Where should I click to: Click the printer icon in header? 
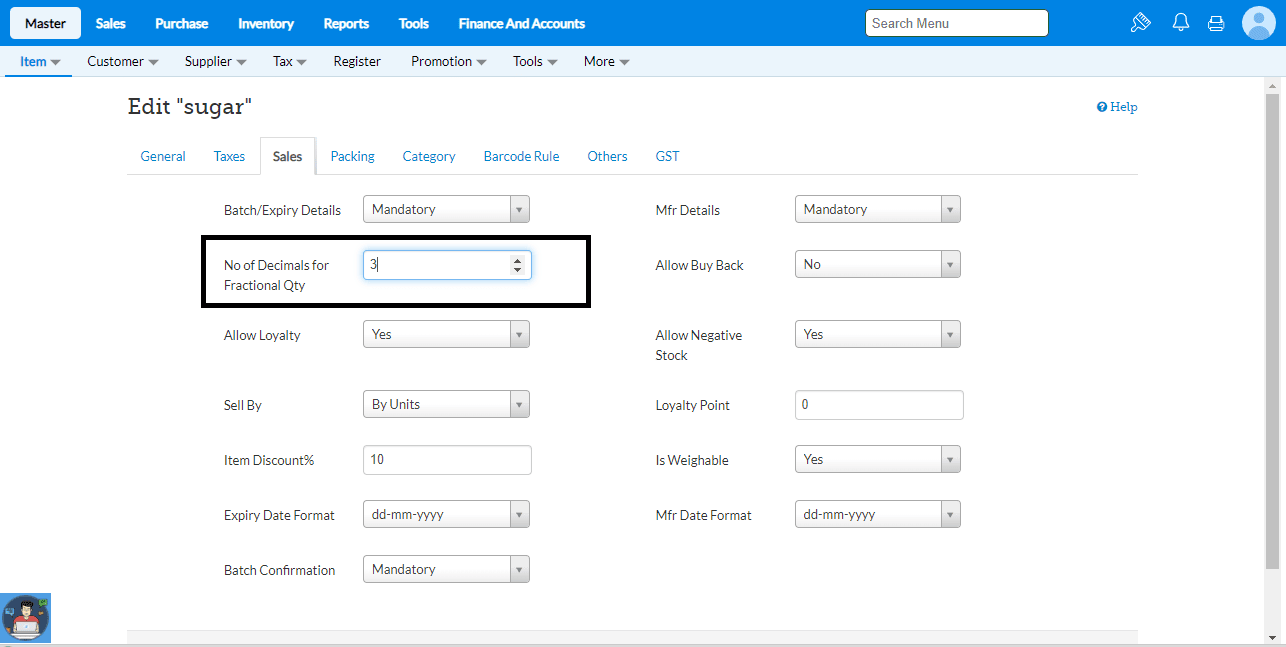click(1216, 23)
